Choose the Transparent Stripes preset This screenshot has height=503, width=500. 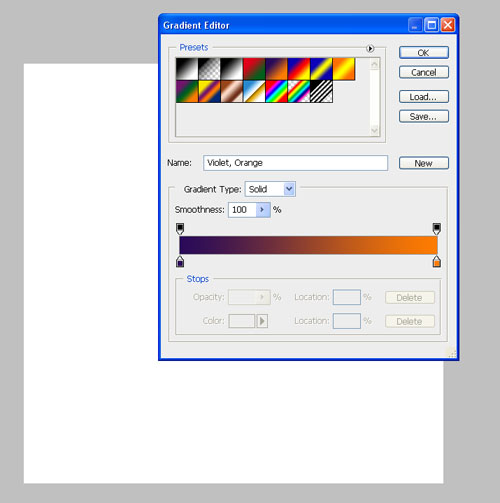[x=321, y=91]
